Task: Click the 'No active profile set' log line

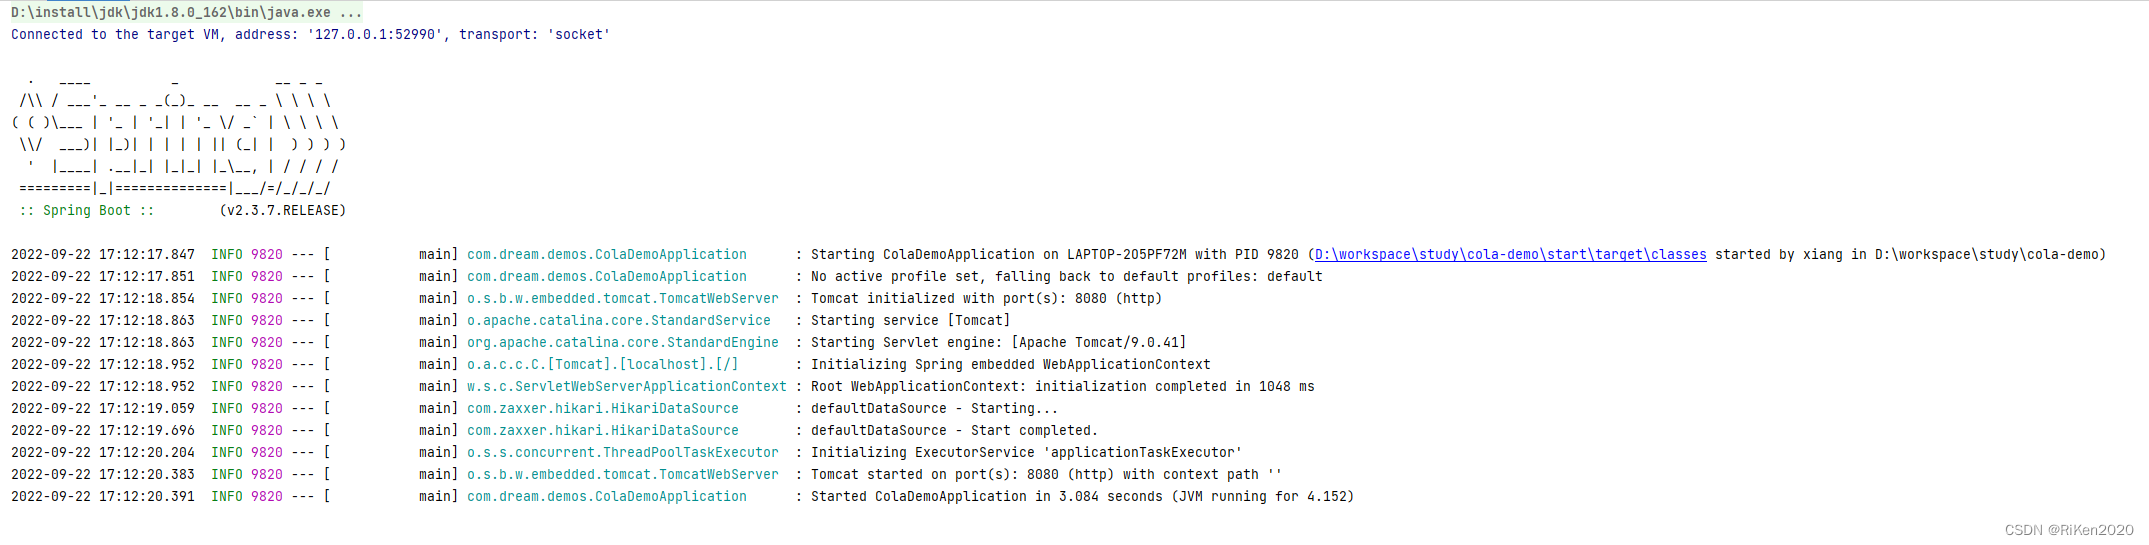Action: click(x=1066, y=277)
